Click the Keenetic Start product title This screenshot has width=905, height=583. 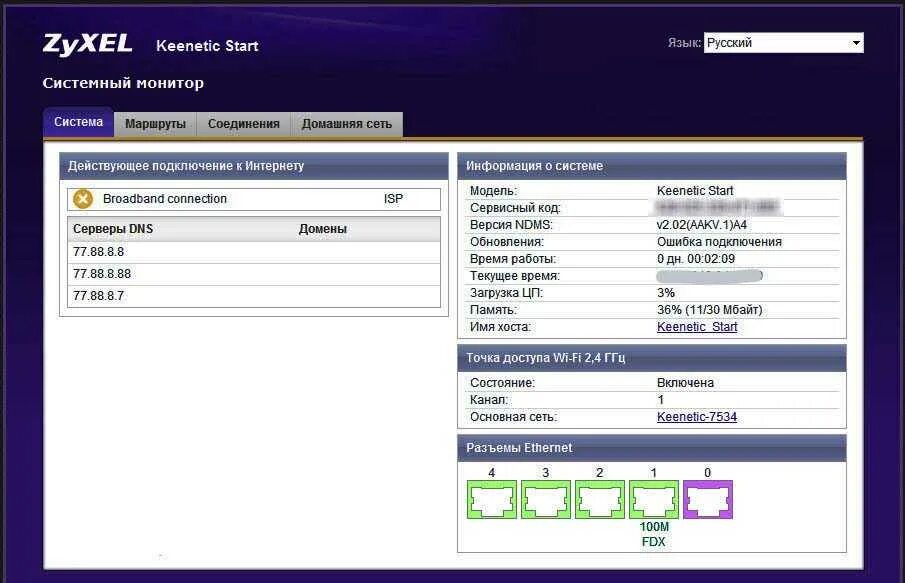(x=207, y=46)
